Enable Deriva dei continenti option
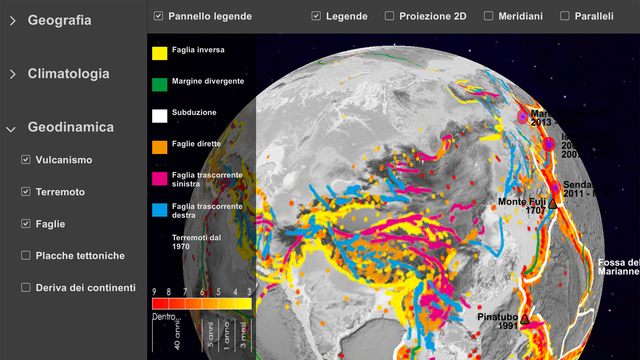The image size is (640, 360). point(26,287)
